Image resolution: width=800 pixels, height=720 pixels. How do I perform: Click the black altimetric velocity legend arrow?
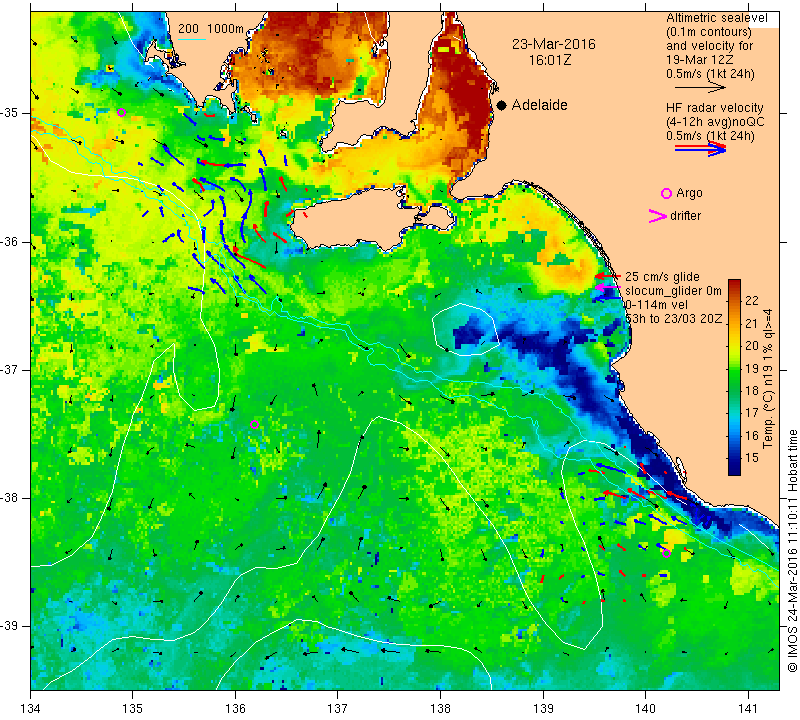[700, 88]
